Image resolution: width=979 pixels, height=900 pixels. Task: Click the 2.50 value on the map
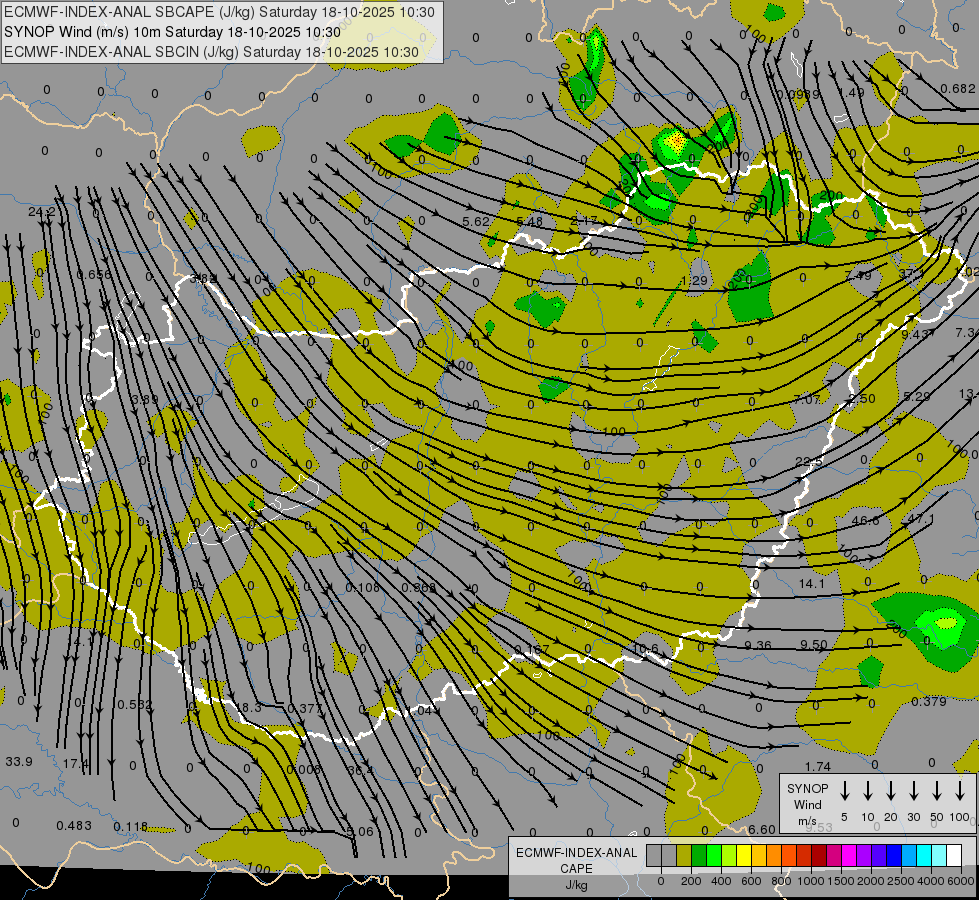[x=862, y=398]
